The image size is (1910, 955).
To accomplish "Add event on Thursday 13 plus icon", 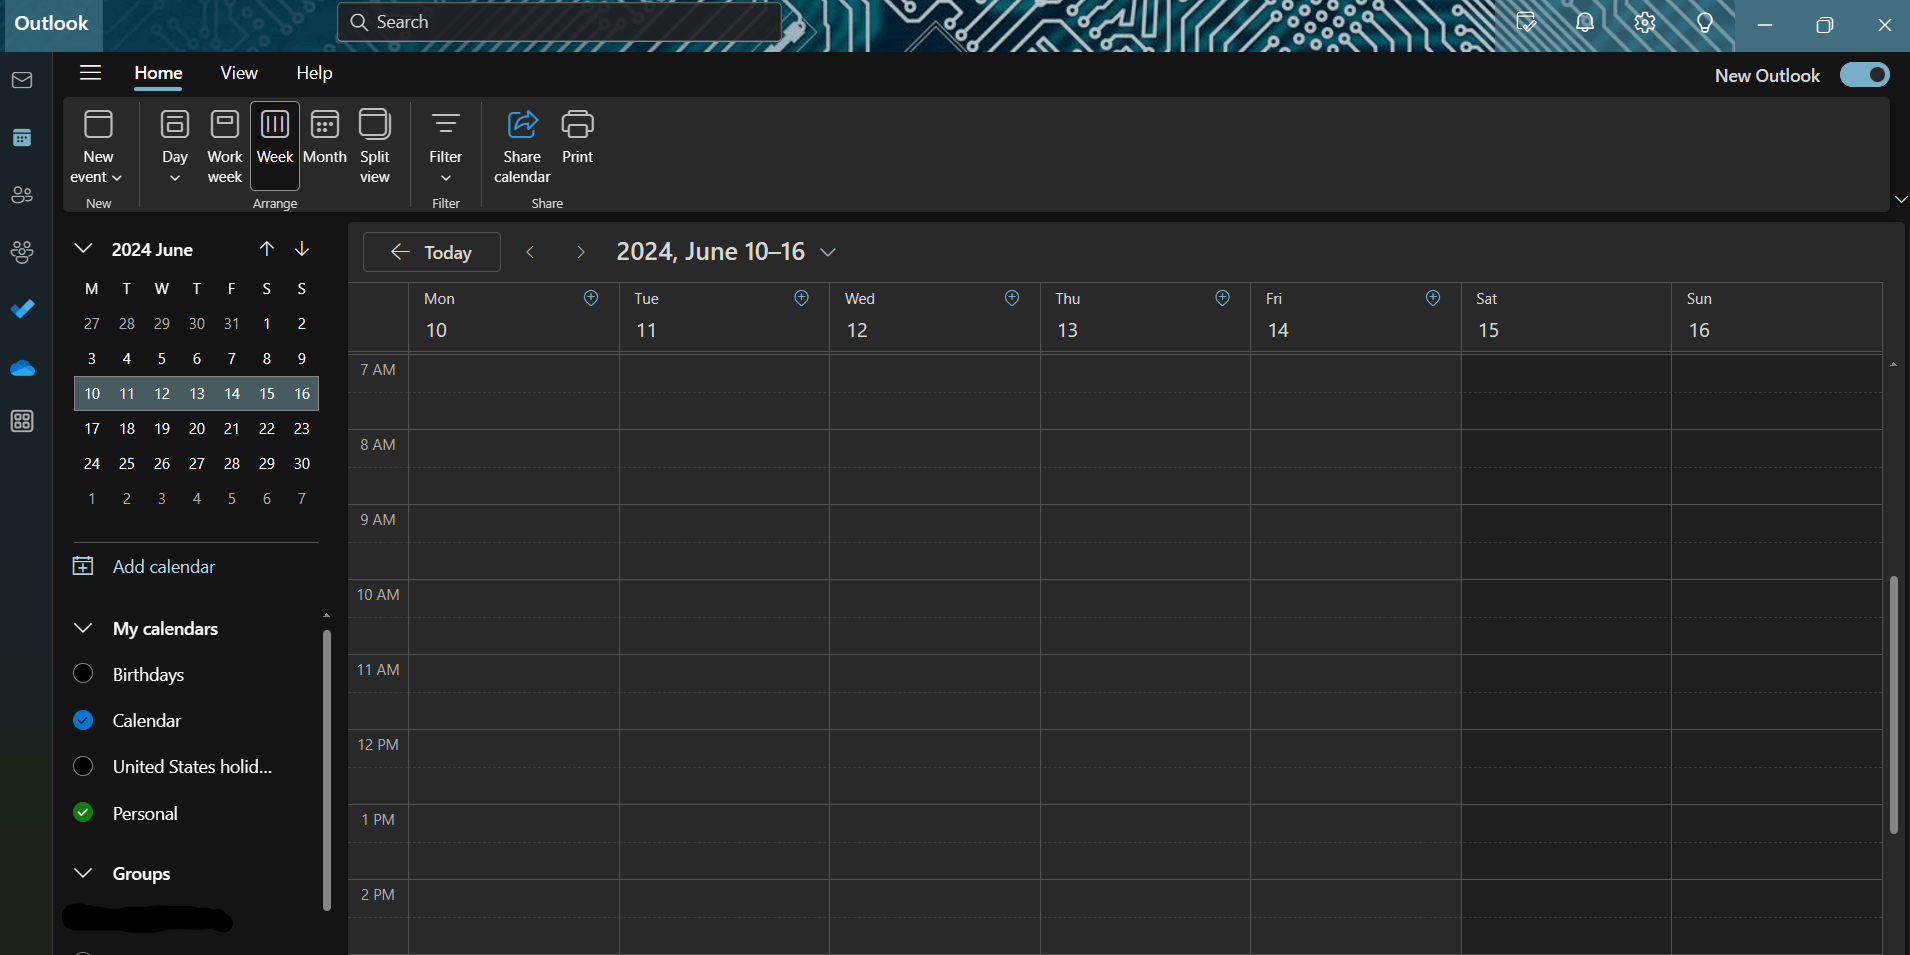I will pyautogui.click(x=1223, y=298).
